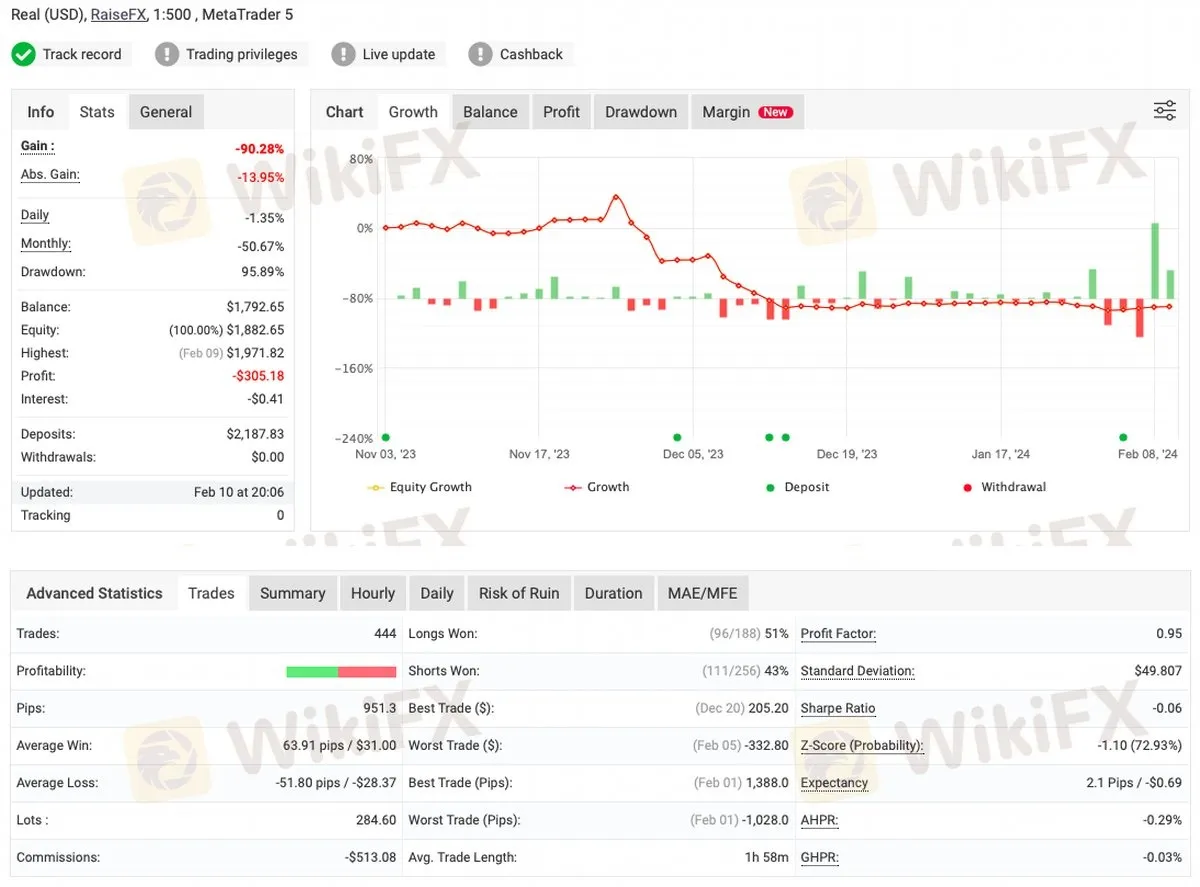Click the Expectancy link
This screenshot has height=887, width=1200.
tap(835, 783)
